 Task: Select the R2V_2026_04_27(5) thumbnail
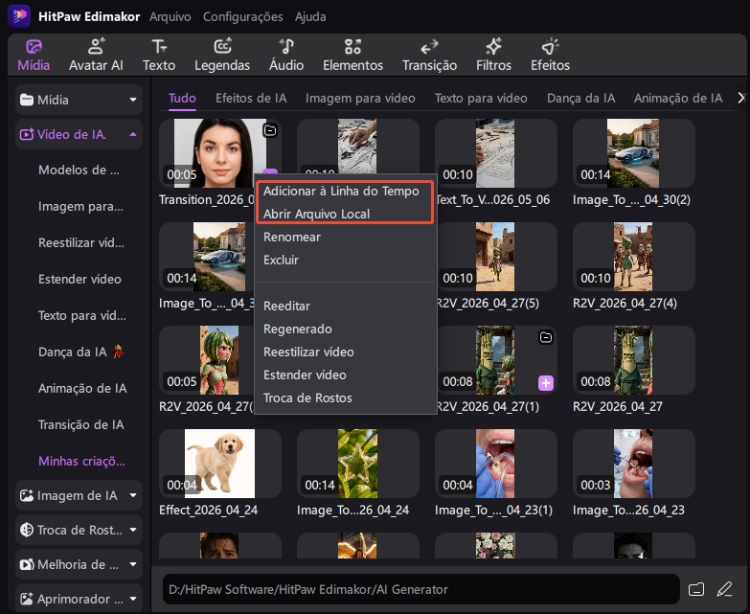tap(496, 256)
